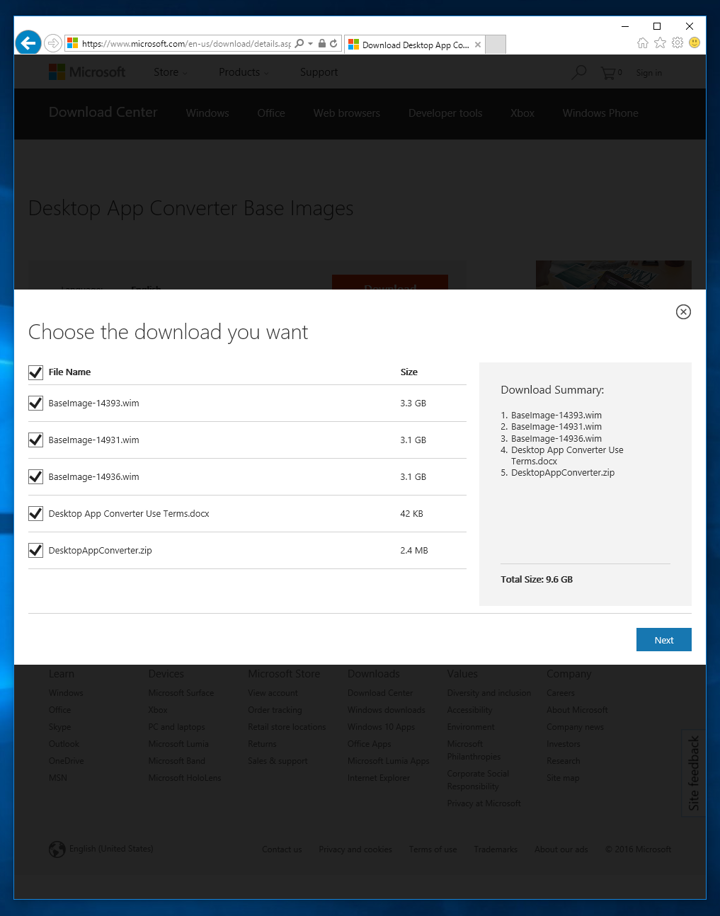Viewport: 720px width, 916px height.
Task: Open Download Center heading link
Action: 103,112
